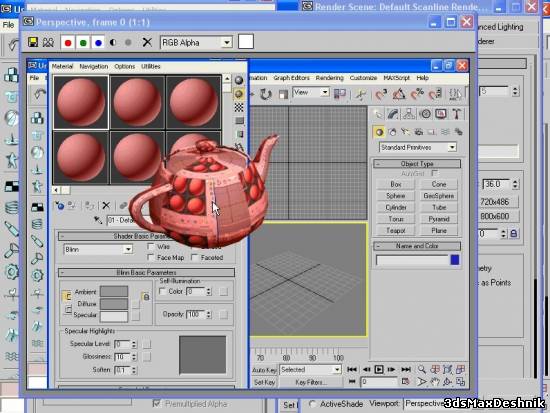This screenshot has width=550, height=413.
Task: Click the Reset Map X icon in material editor
Action: point(106,206)
